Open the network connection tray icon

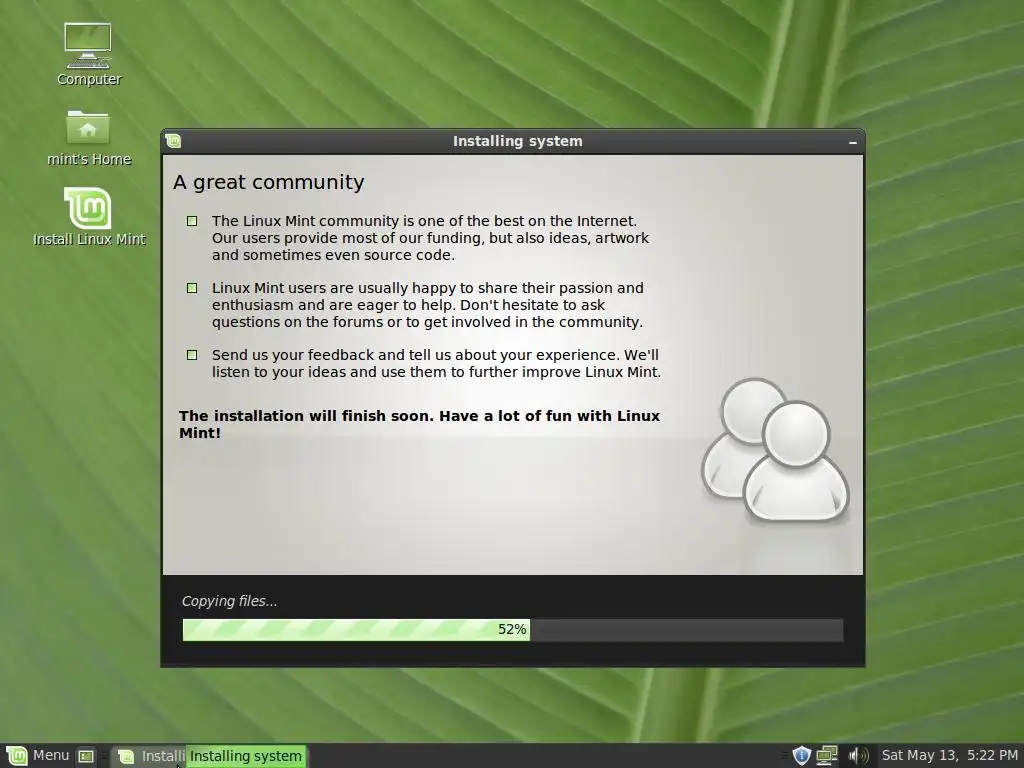(x=827, y=756)
